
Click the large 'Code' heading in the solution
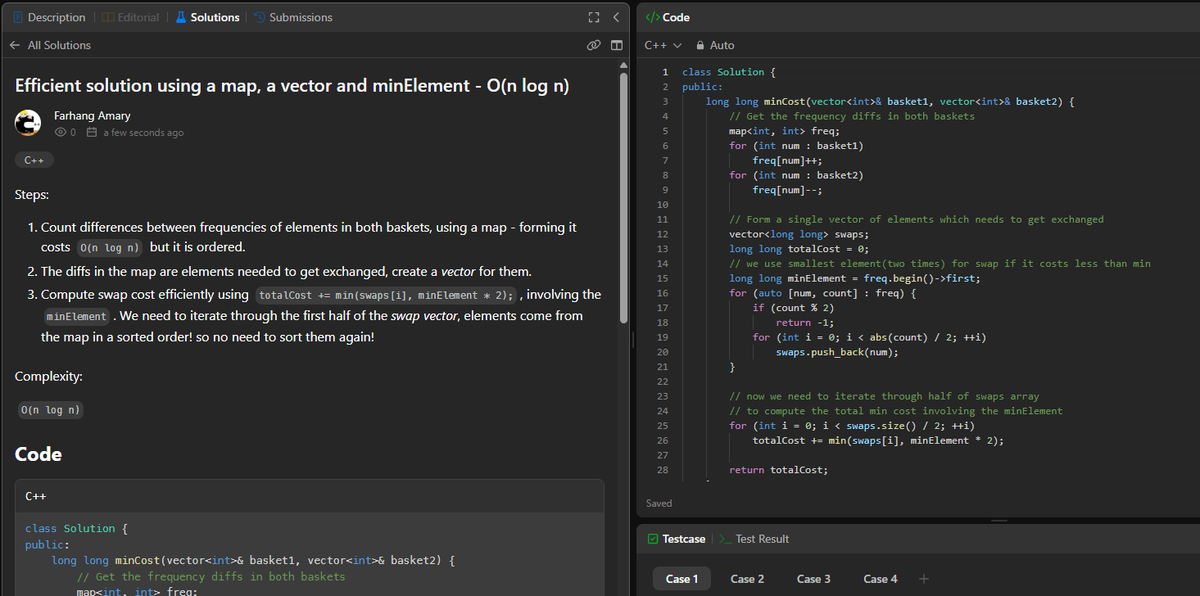pyautogui.click(x=38, y=454)
